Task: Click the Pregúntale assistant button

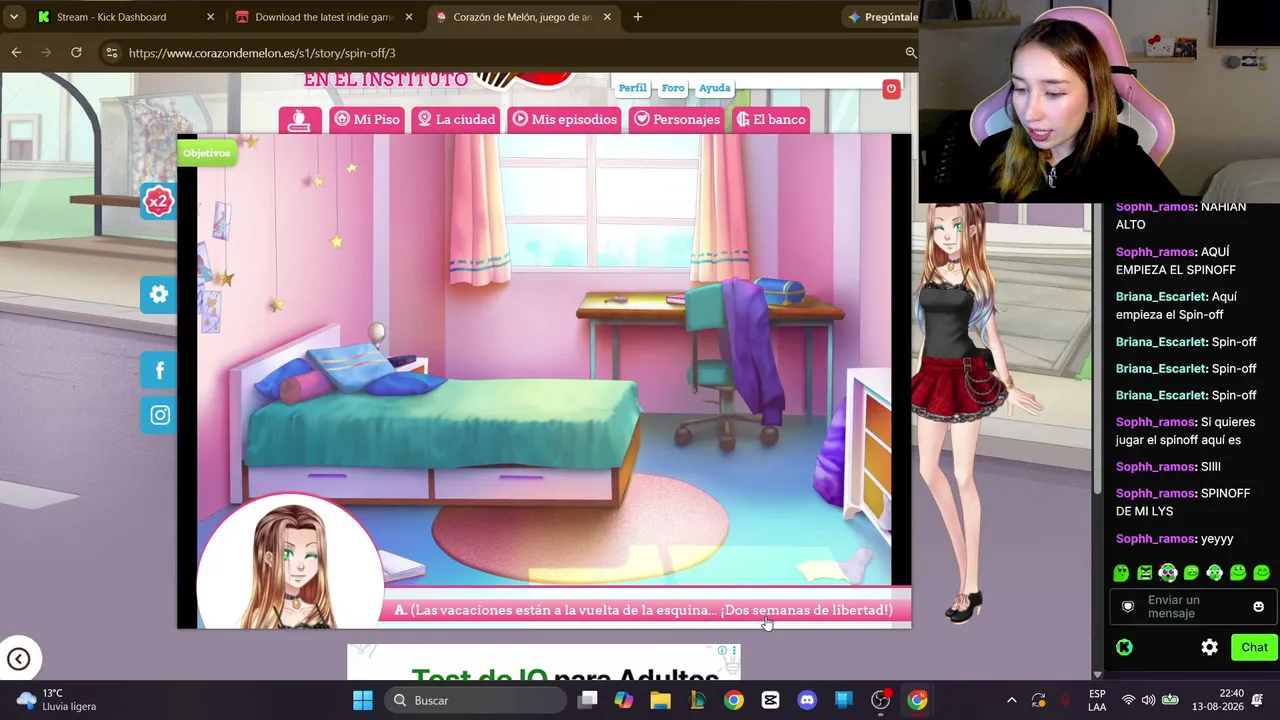Action: [883, 17]
